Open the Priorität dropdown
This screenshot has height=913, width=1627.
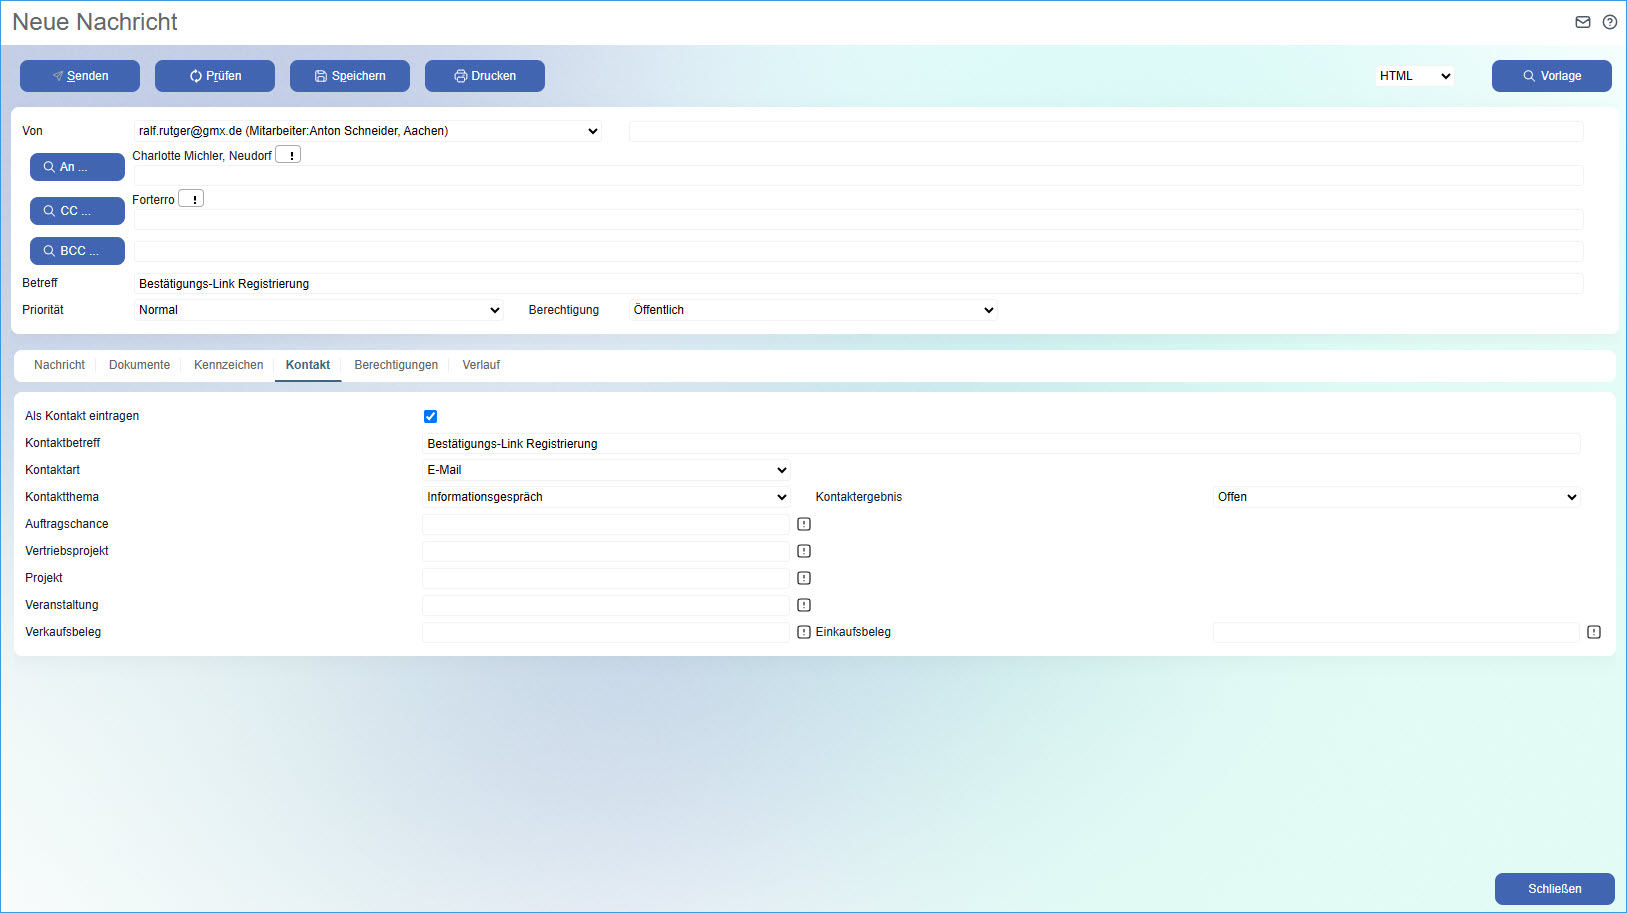pos(318,310)
